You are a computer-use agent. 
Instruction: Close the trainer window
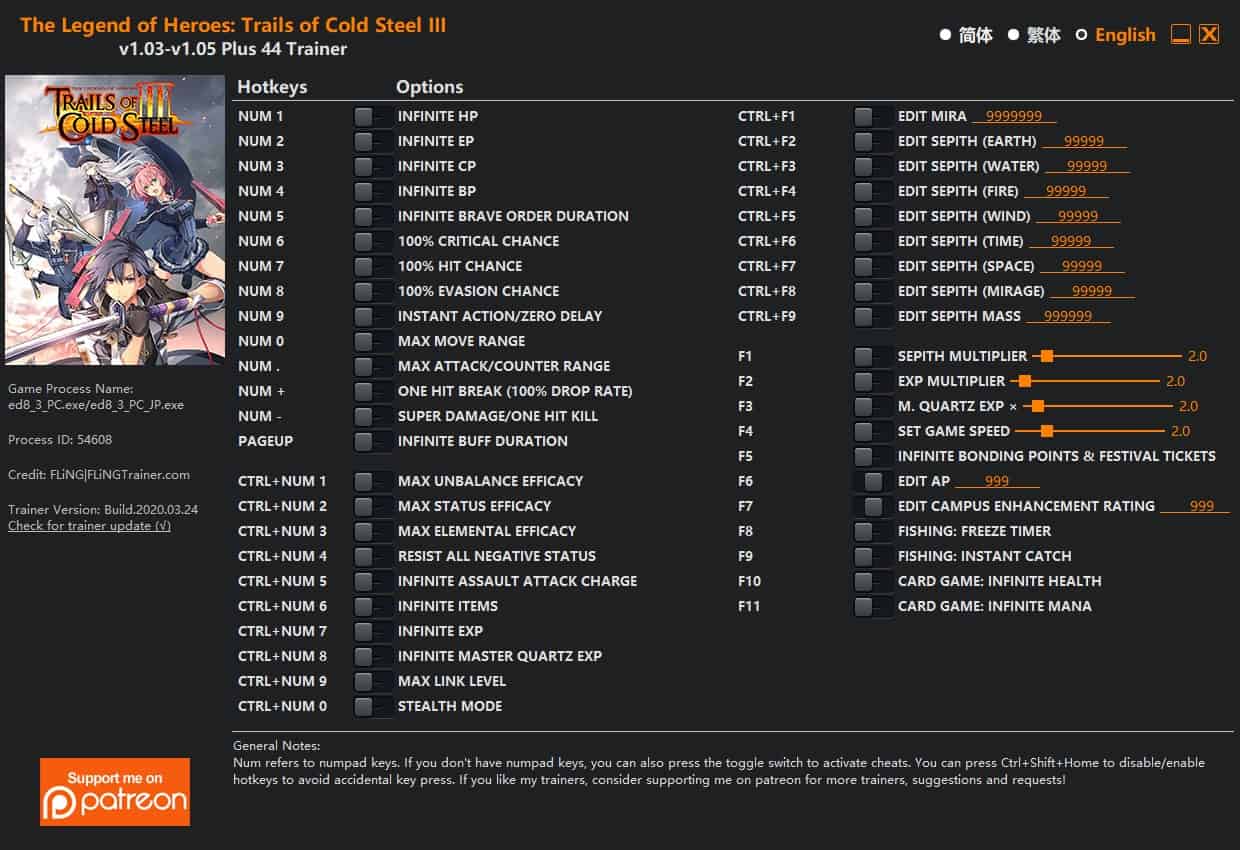click(1209, 35)
